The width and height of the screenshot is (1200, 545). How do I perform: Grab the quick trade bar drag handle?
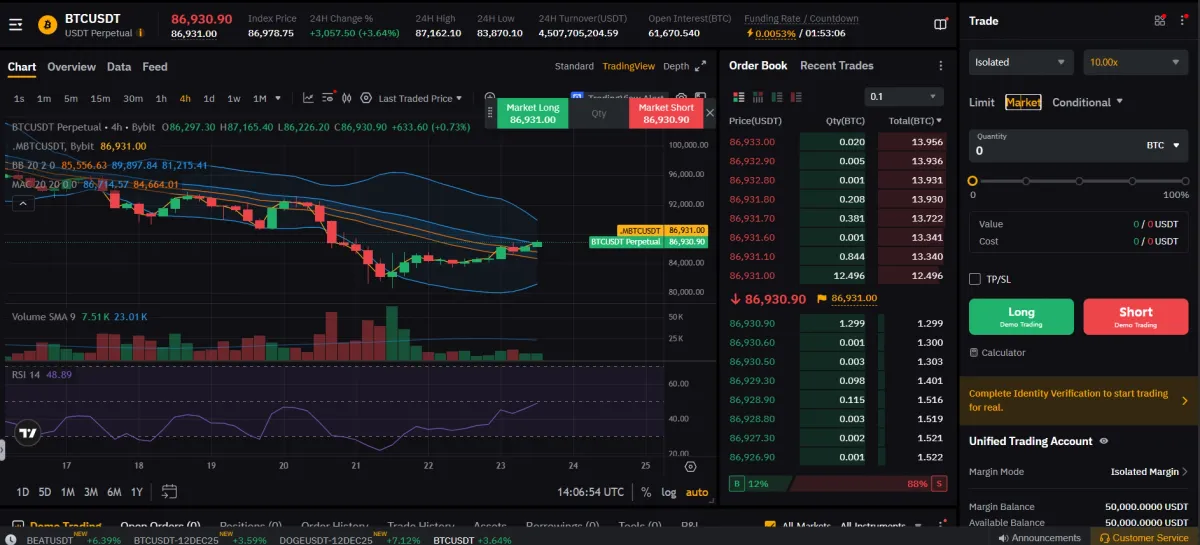(x=490, y=113)
